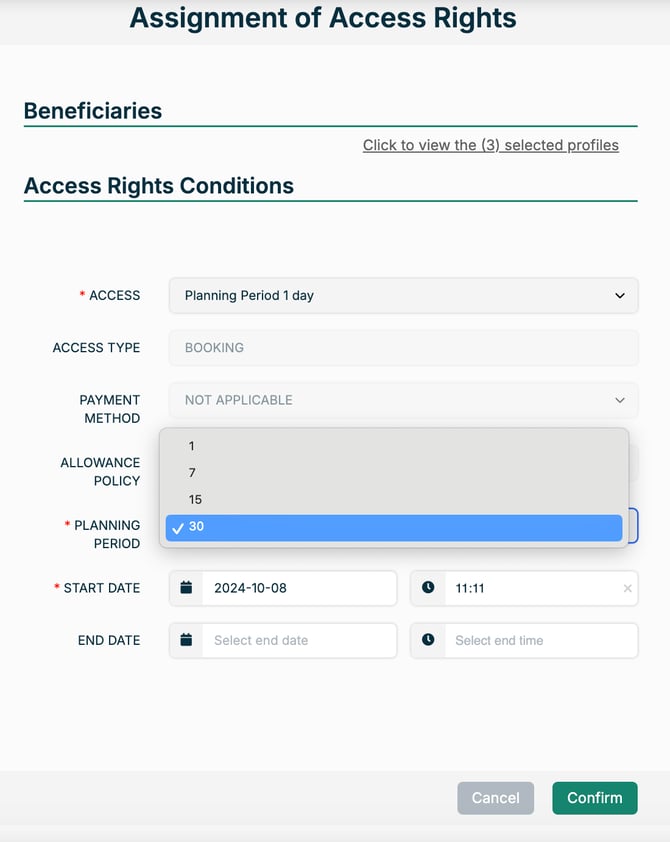Click the clock icon beside start time

[428, 588]
